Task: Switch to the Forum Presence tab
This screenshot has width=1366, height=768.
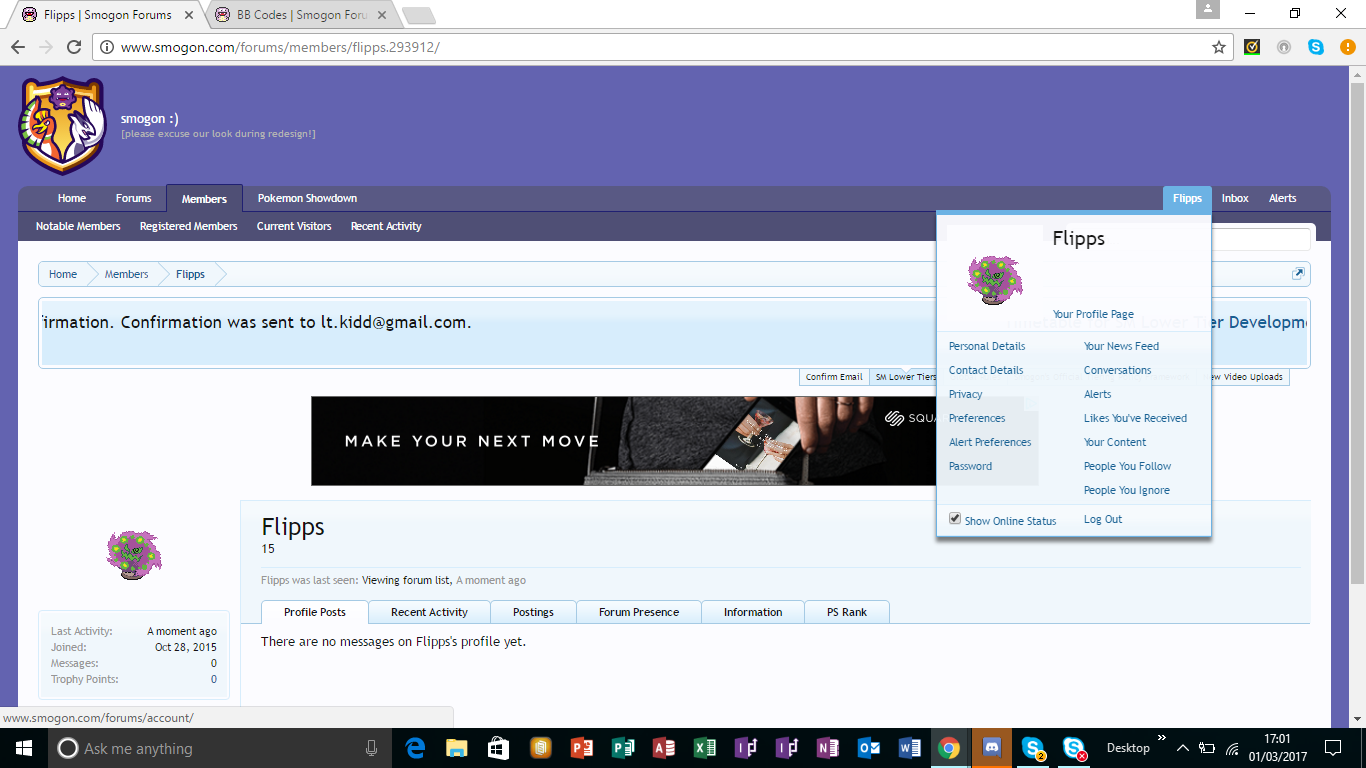Action: pyautogui.click(x=639, y=612)
